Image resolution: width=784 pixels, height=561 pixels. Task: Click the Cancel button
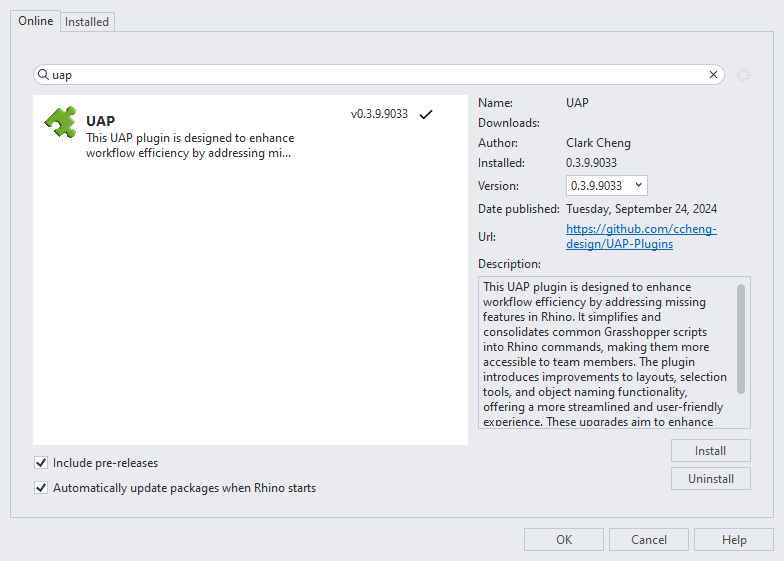[x=648, y=540]
